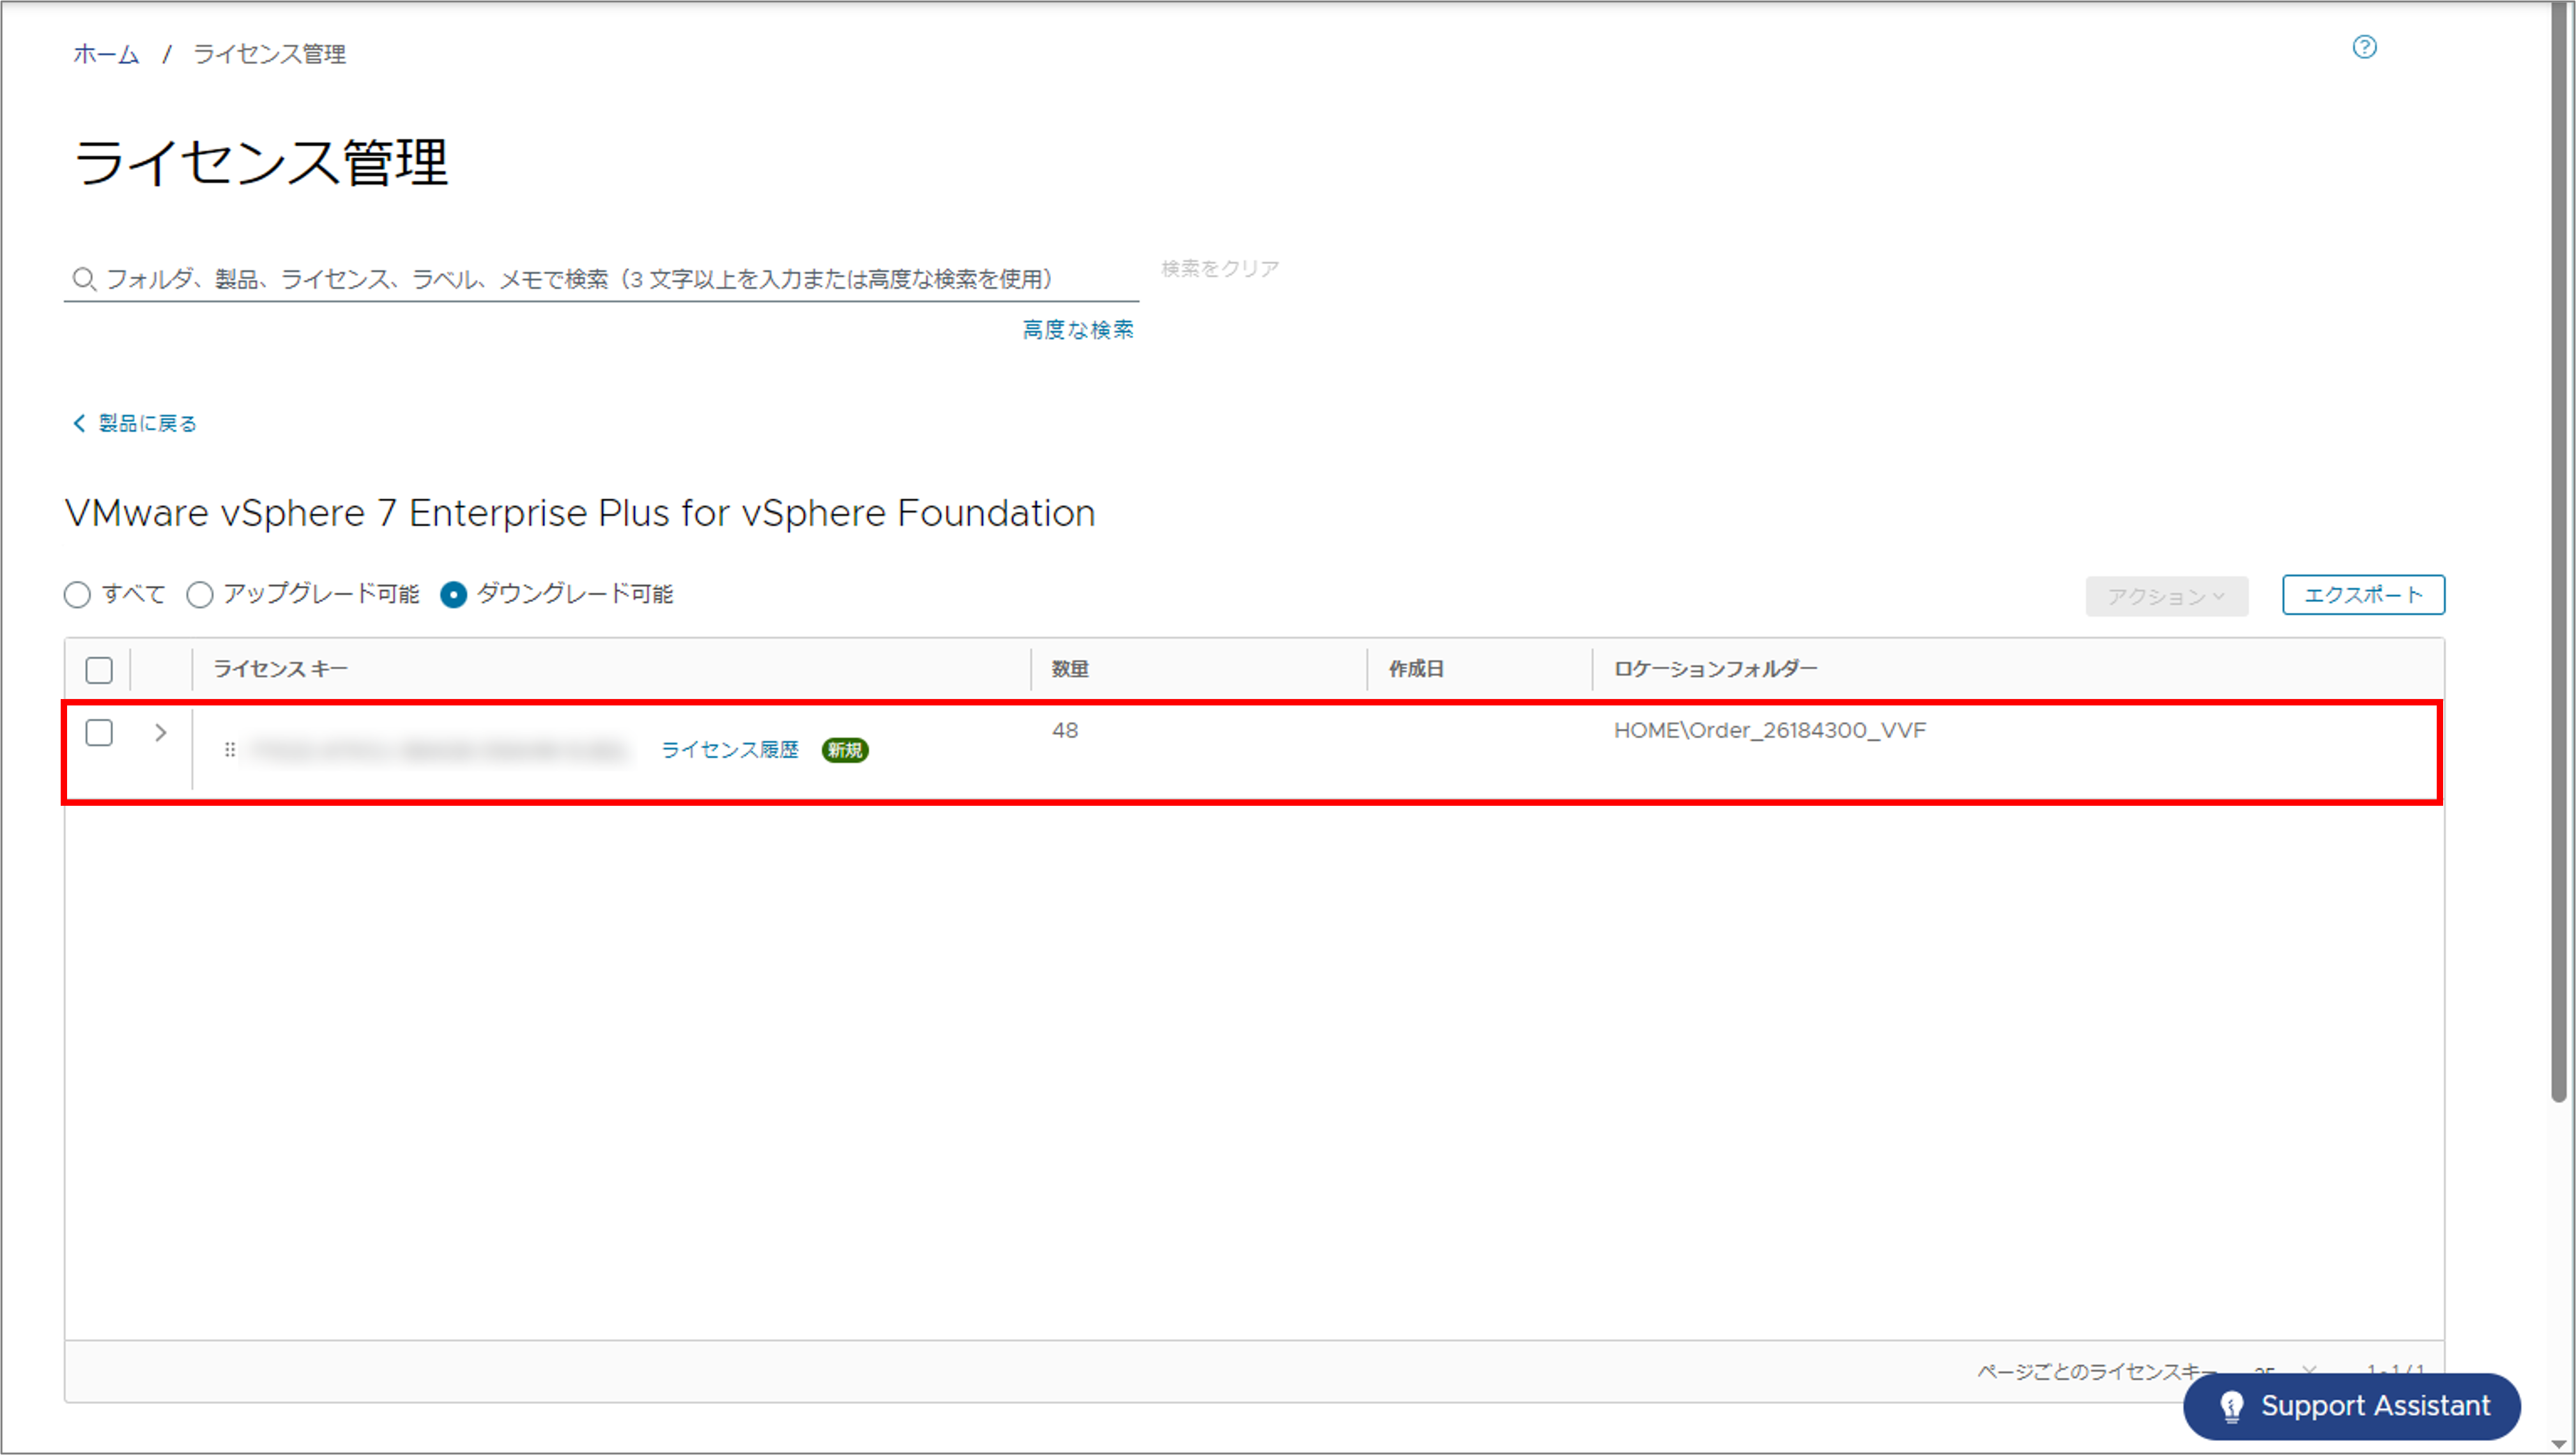Click the back chevron before 製品に戻る

[79, 423]
